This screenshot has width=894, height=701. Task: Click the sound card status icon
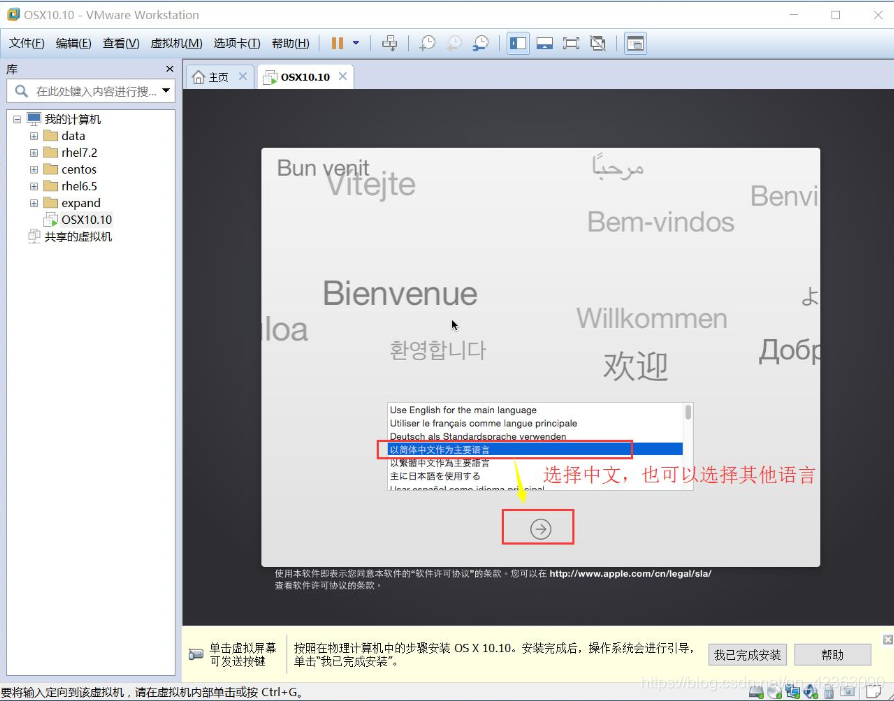pos(811,692)
